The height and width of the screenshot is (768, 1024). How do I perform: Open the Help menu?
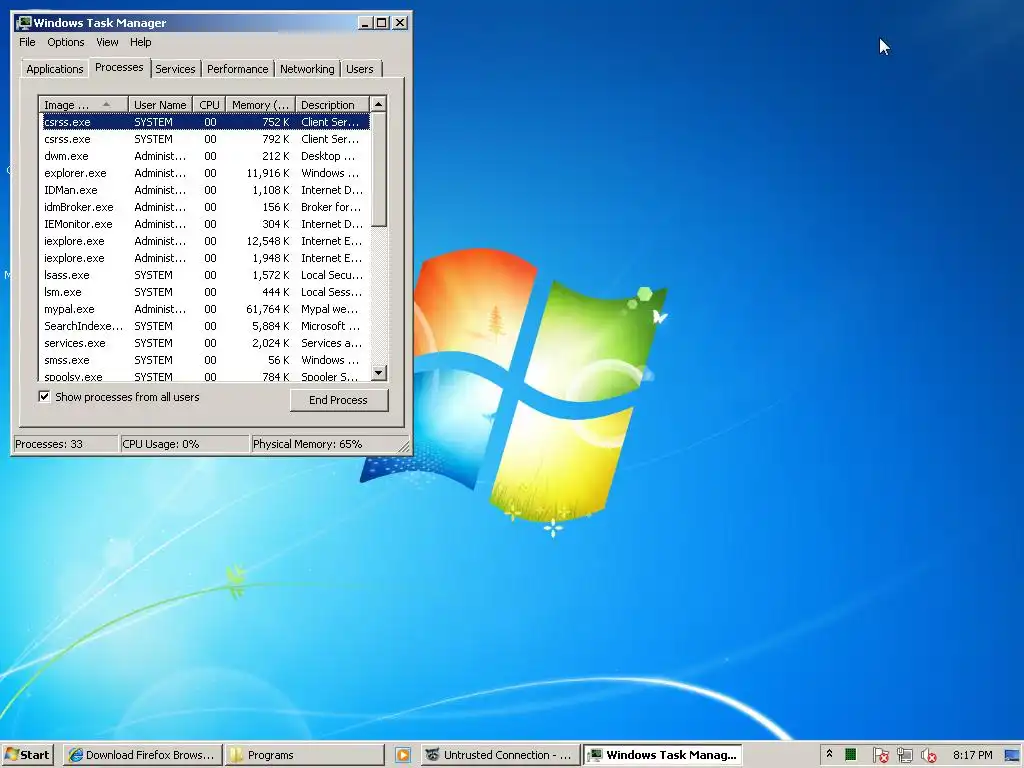[x=140, y=42]
